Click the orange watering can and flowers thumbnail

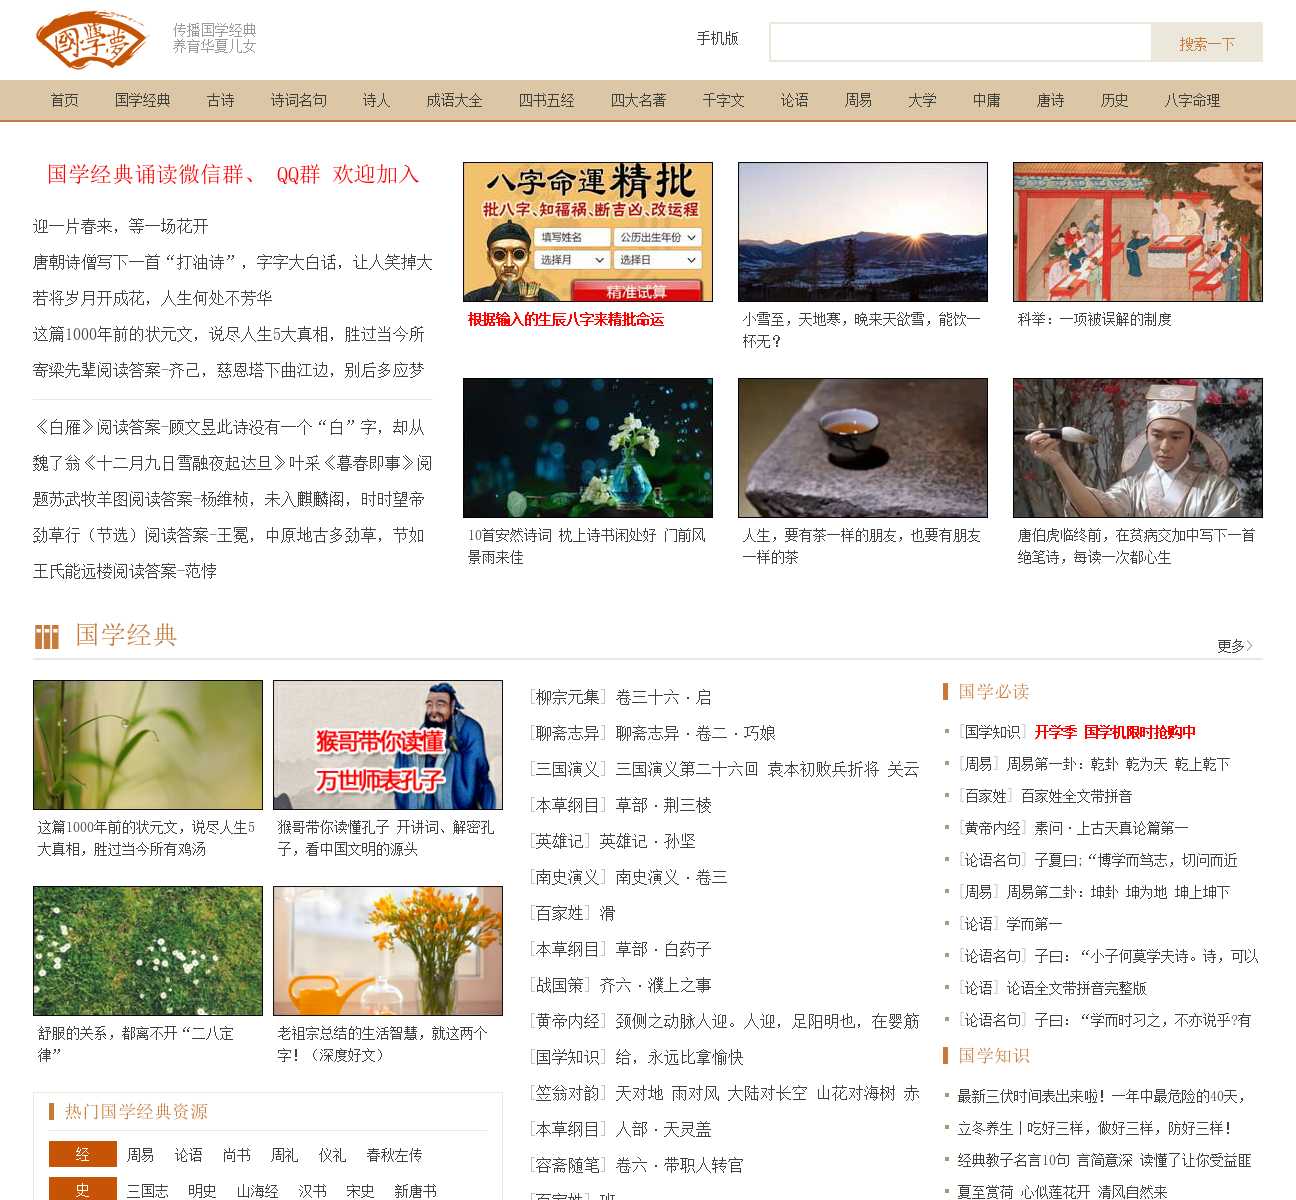[388, 951]
